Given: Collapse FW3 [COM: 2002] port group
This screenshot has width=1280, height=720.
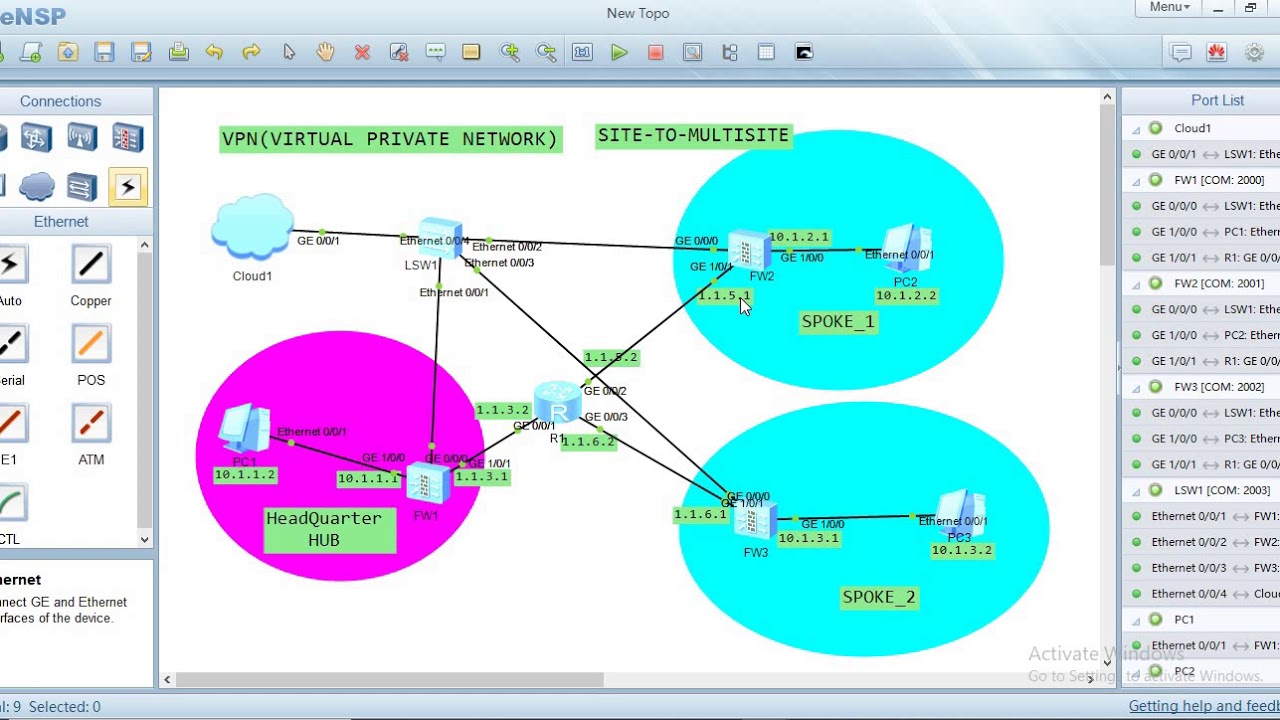Looking at the screenshot, I should [1136, 388].
